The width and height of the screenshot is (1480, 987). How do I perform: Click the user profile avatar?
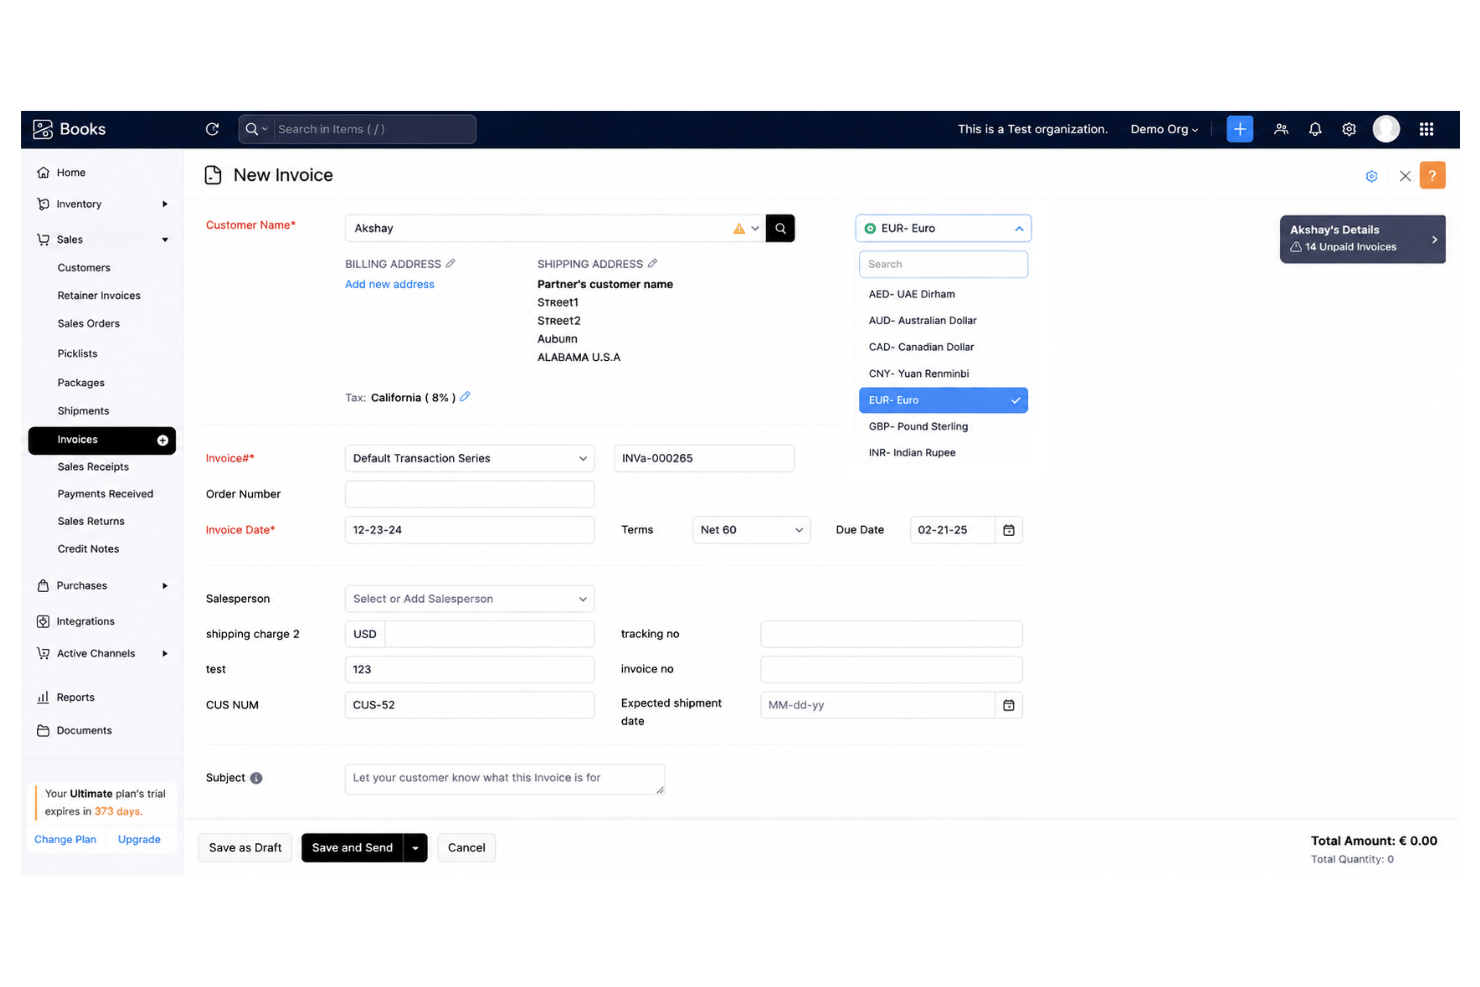[x=1386, y=129]
